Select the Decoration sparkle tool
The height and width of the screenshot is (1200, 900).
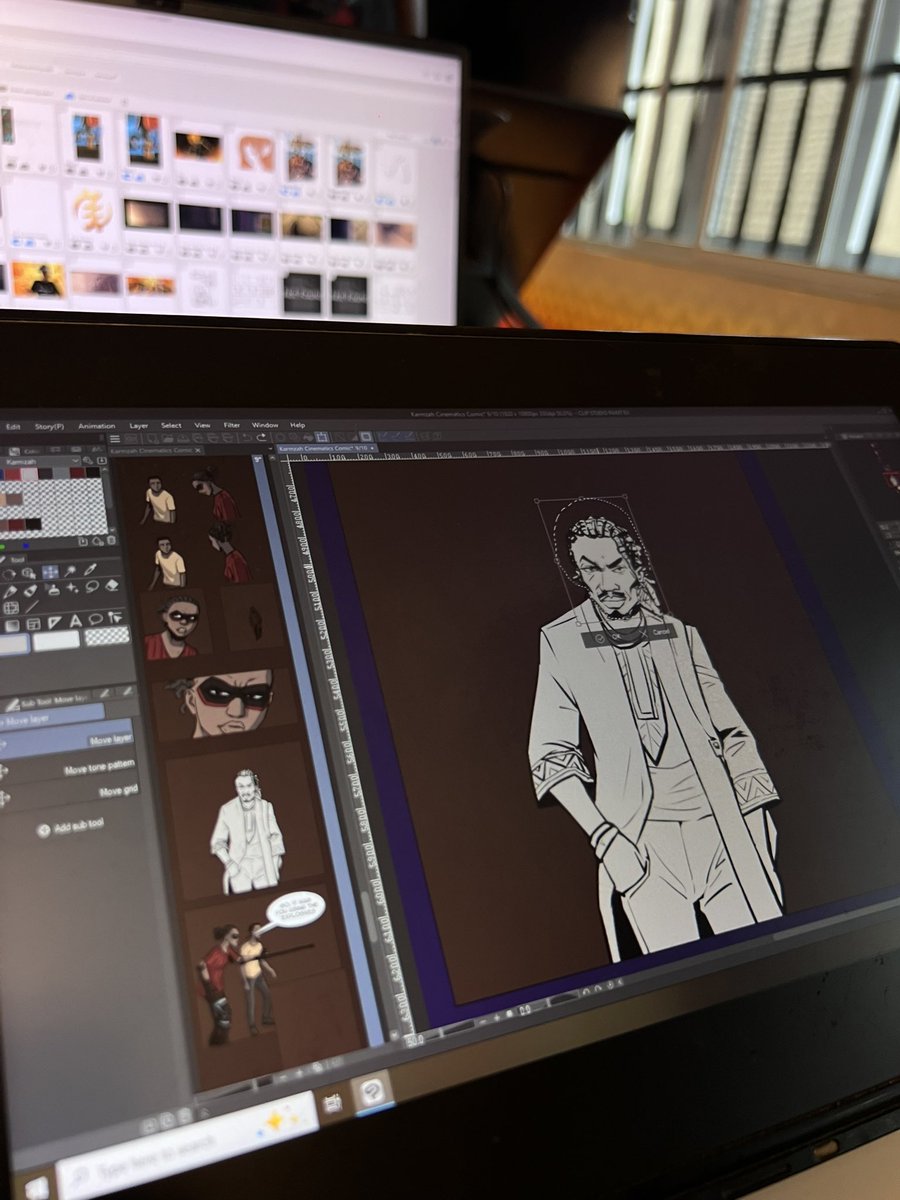click(x=72, y=588)
